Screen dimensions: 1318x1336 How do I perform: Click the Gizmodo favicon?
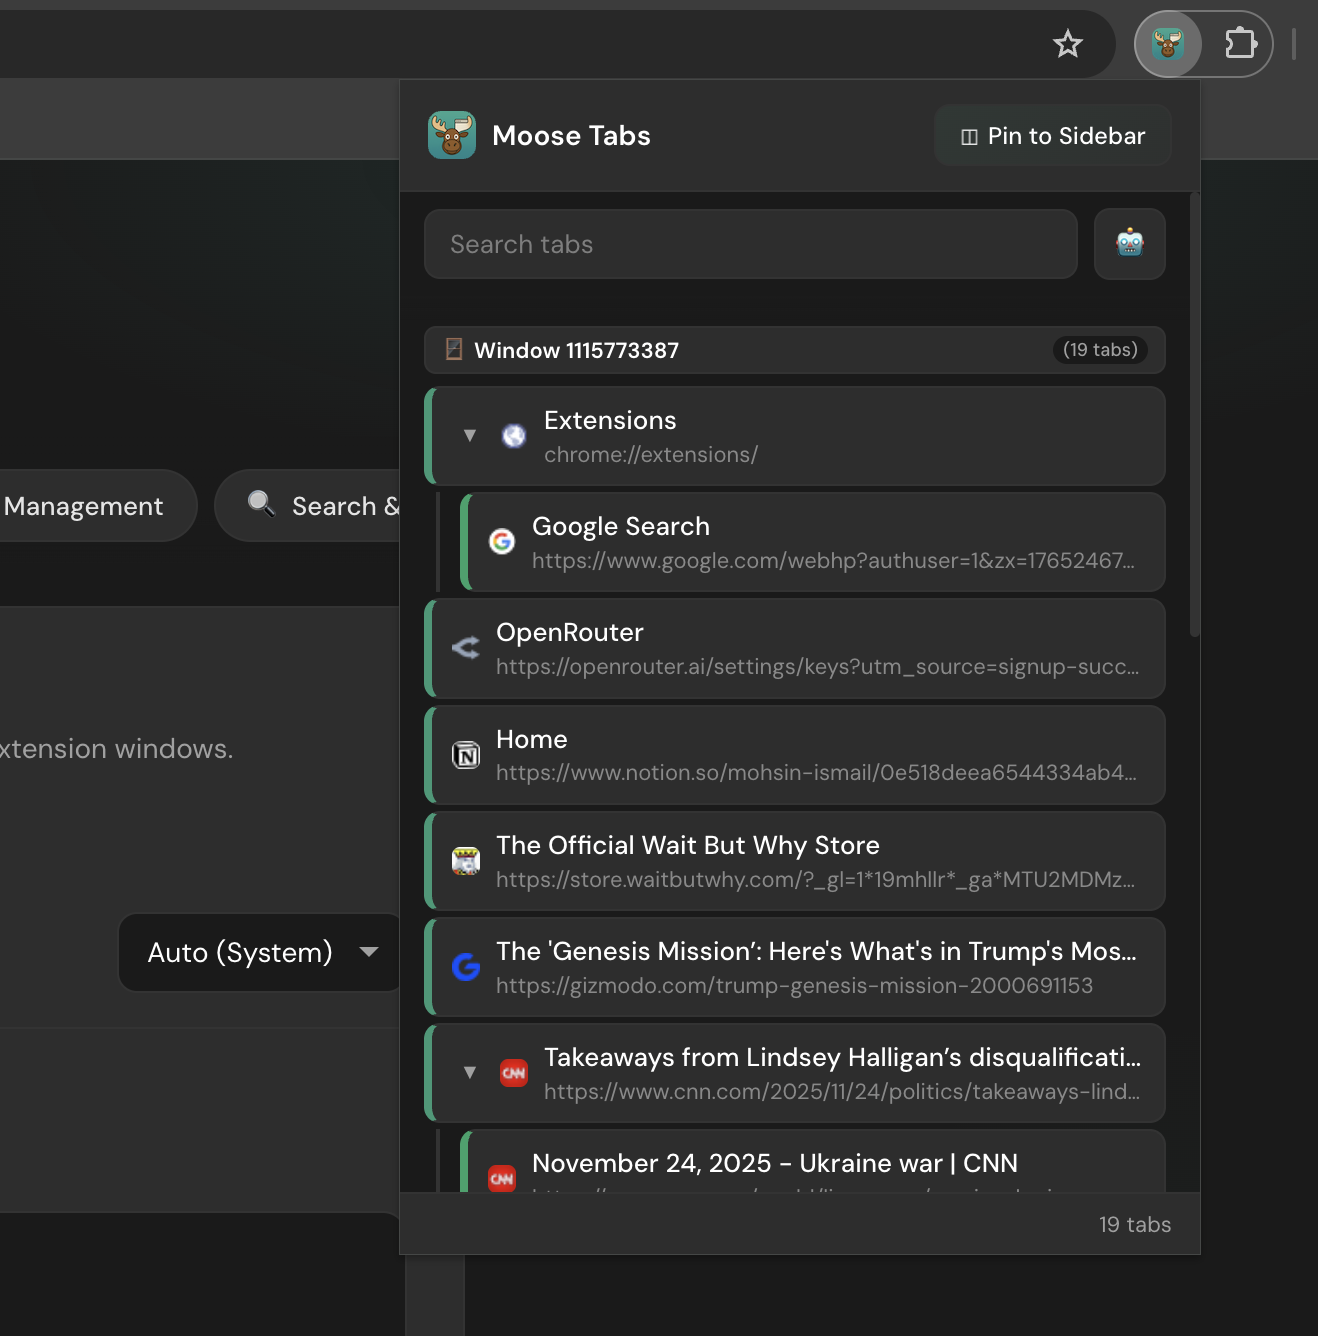pos(466,967)
